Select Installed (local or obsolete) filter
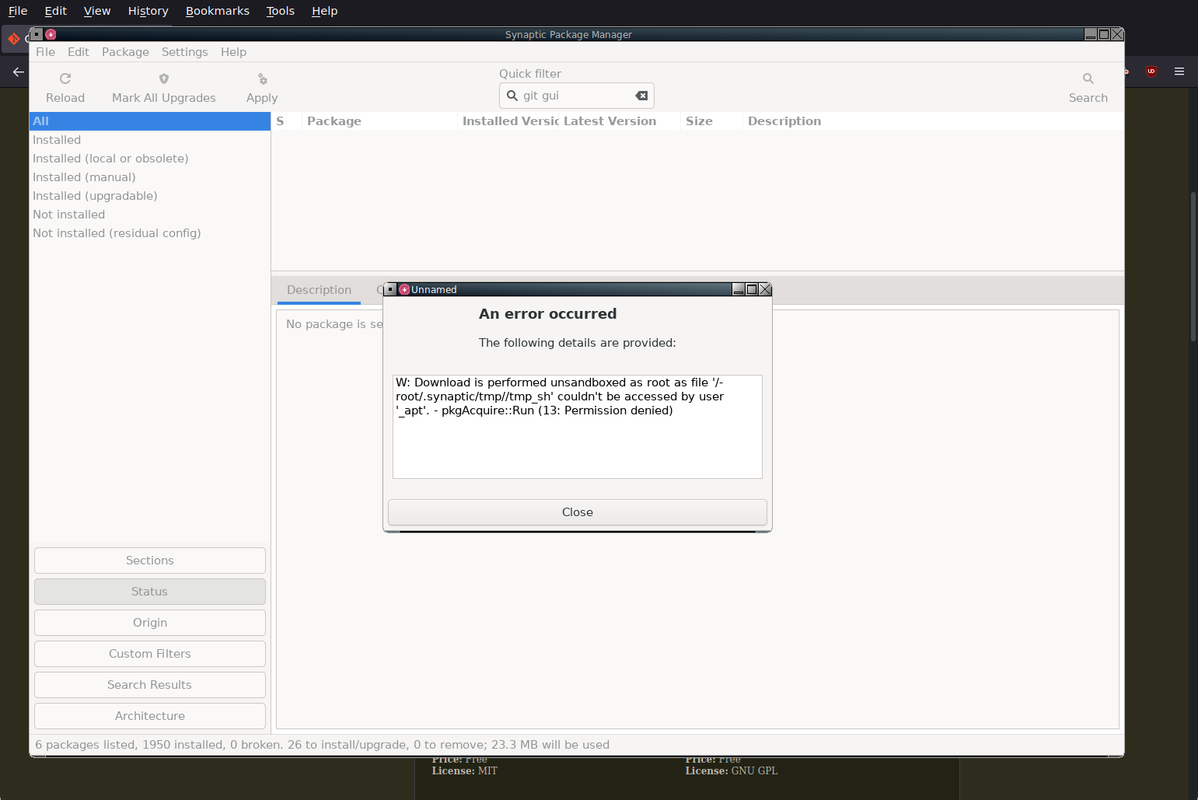The width and height of the screenshot is (1198, 800). point(150,158)
